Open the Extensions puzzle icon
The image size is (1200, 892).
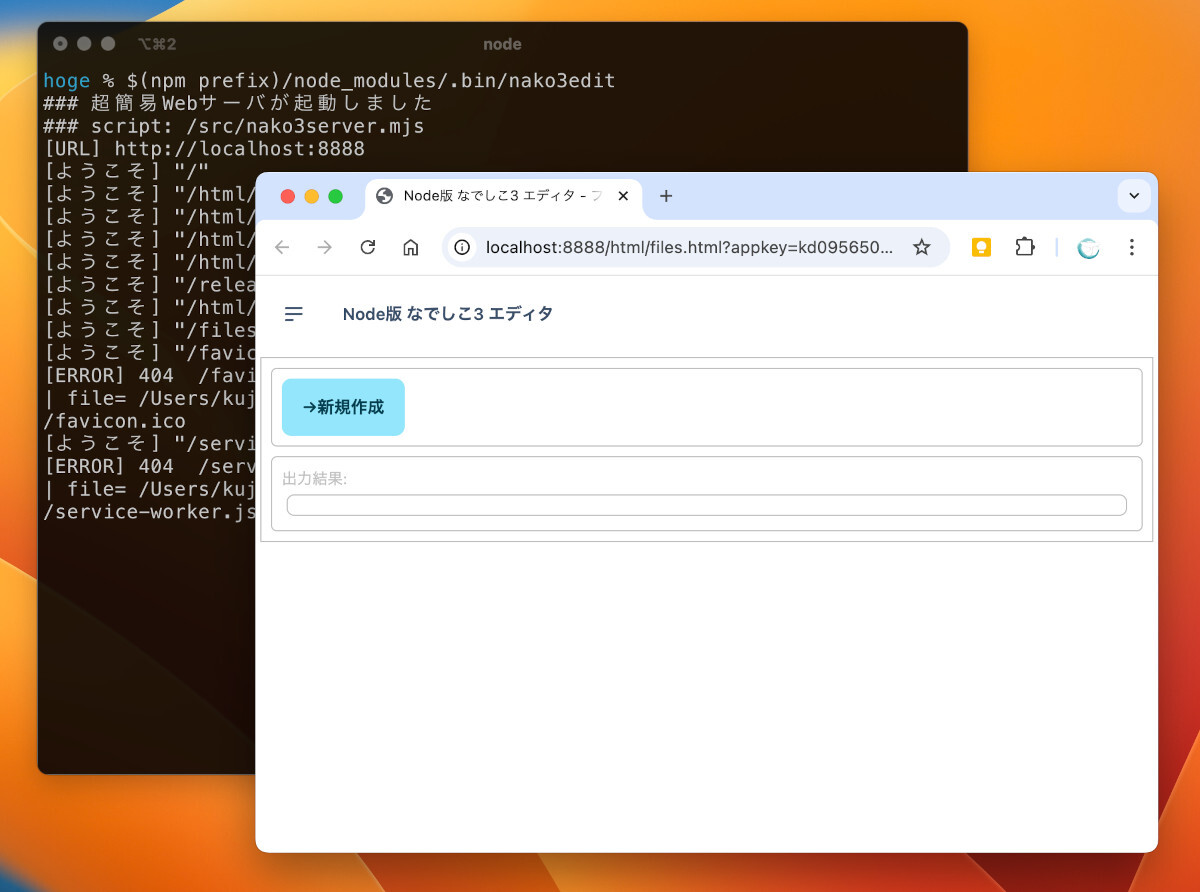click(1025, 247)
